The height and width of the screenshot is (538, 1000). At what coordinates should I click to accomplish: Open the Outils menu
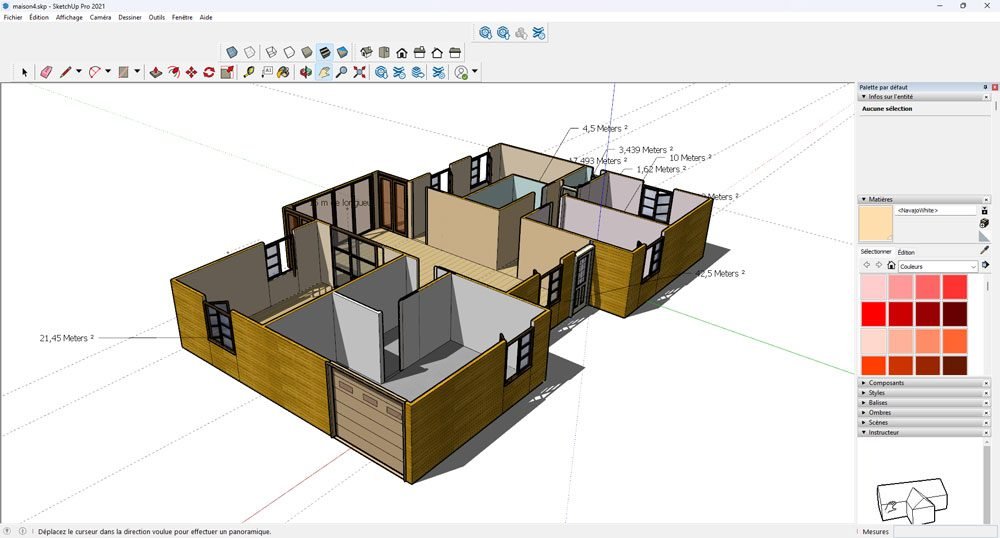pyautogui.click(x=157, y=17)
